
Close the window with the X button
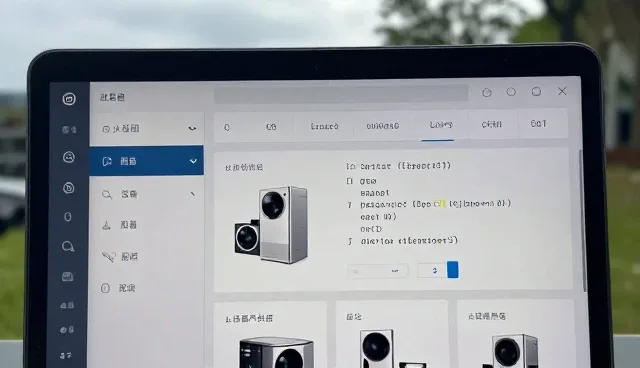(x=562, y=91)
